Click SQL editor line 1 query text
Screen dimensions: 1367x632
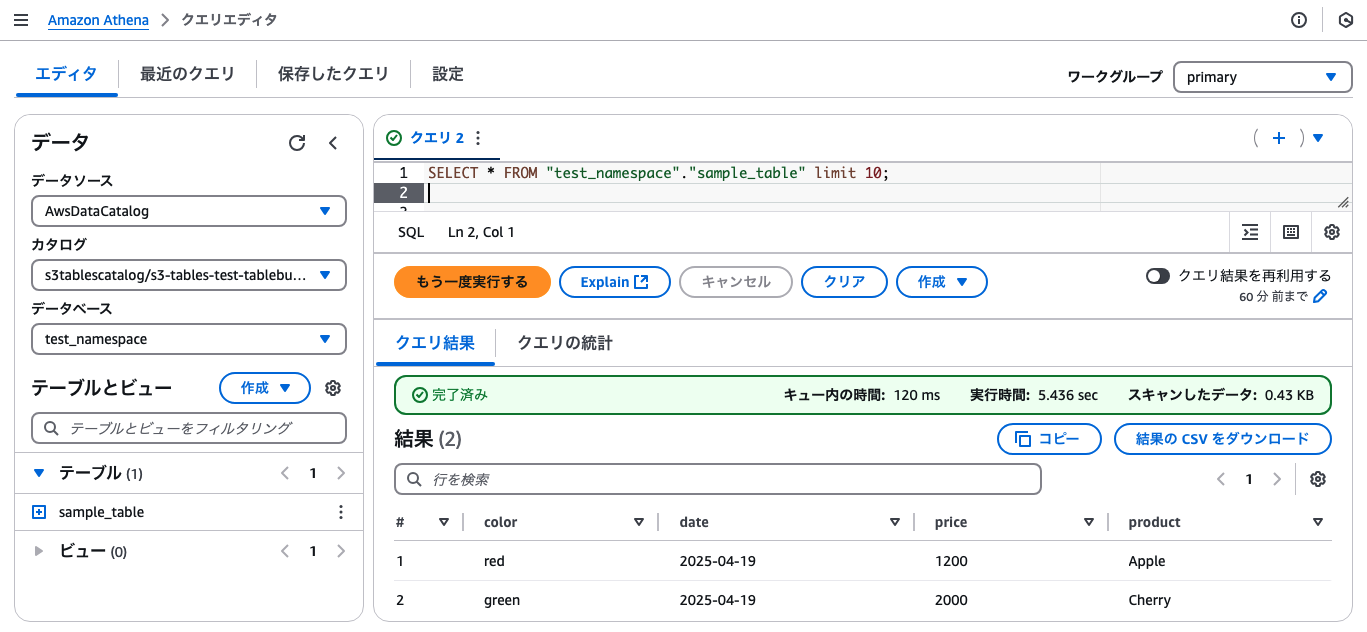pos(658,173)
